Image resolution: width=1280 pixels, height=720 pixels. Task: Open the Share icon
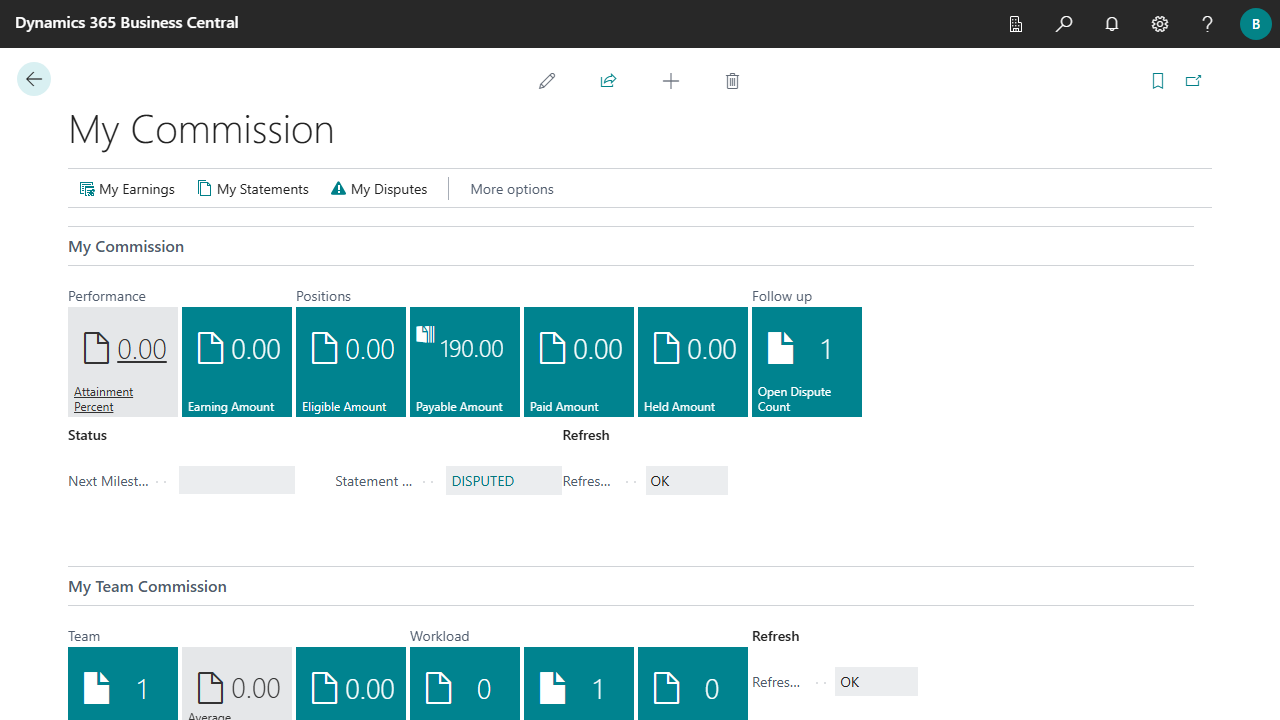click(x=608, y=81)
